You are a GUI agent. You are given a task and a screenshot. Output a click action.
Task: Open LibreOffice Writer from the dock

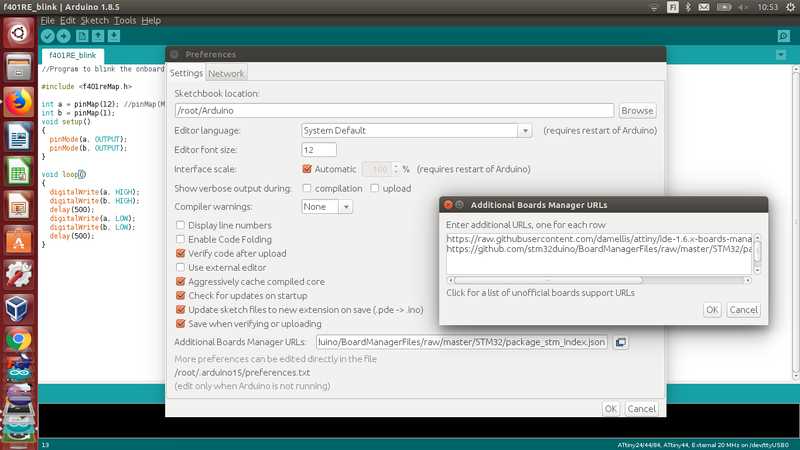coord(18,136)
